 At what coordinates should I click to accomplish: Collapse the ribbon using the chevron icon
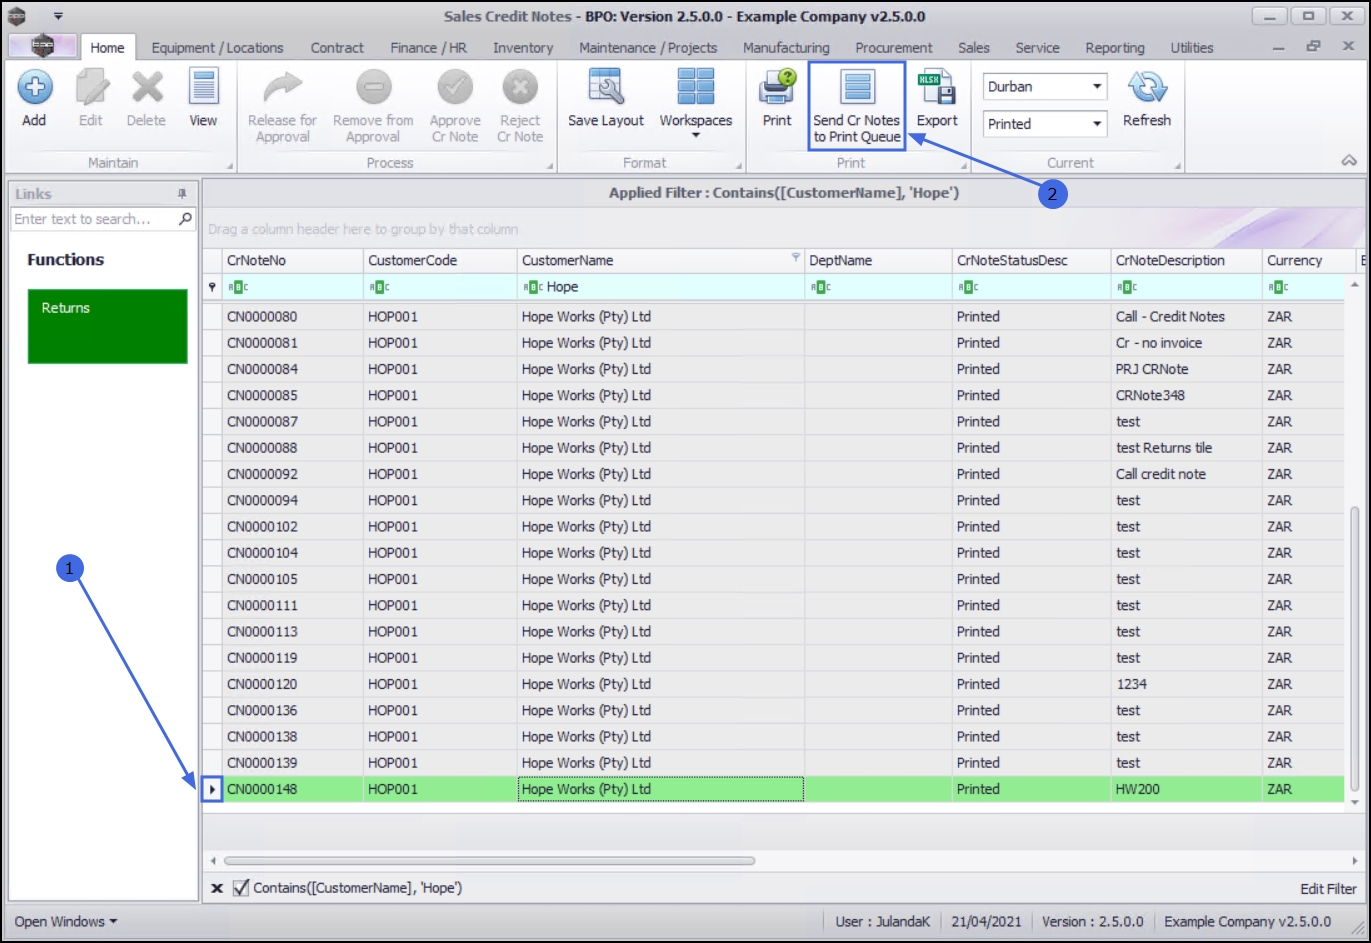click(1349, 161)
